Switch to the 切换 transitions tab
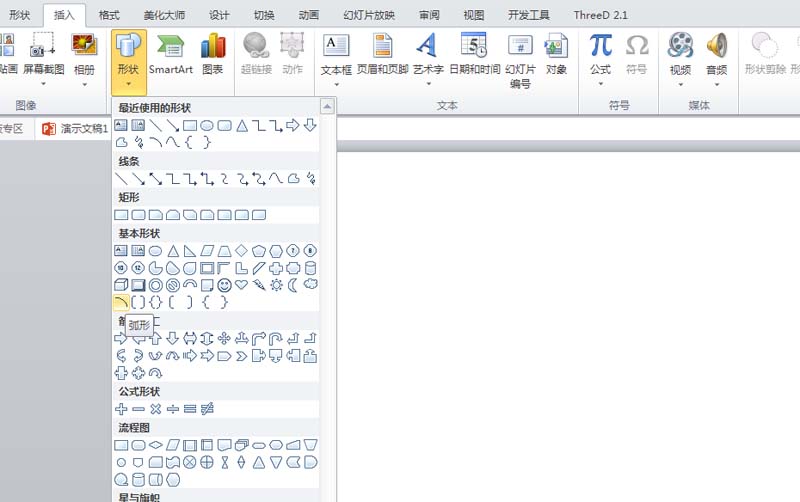Viewport: 800px width, 502px height. (264, 15)
